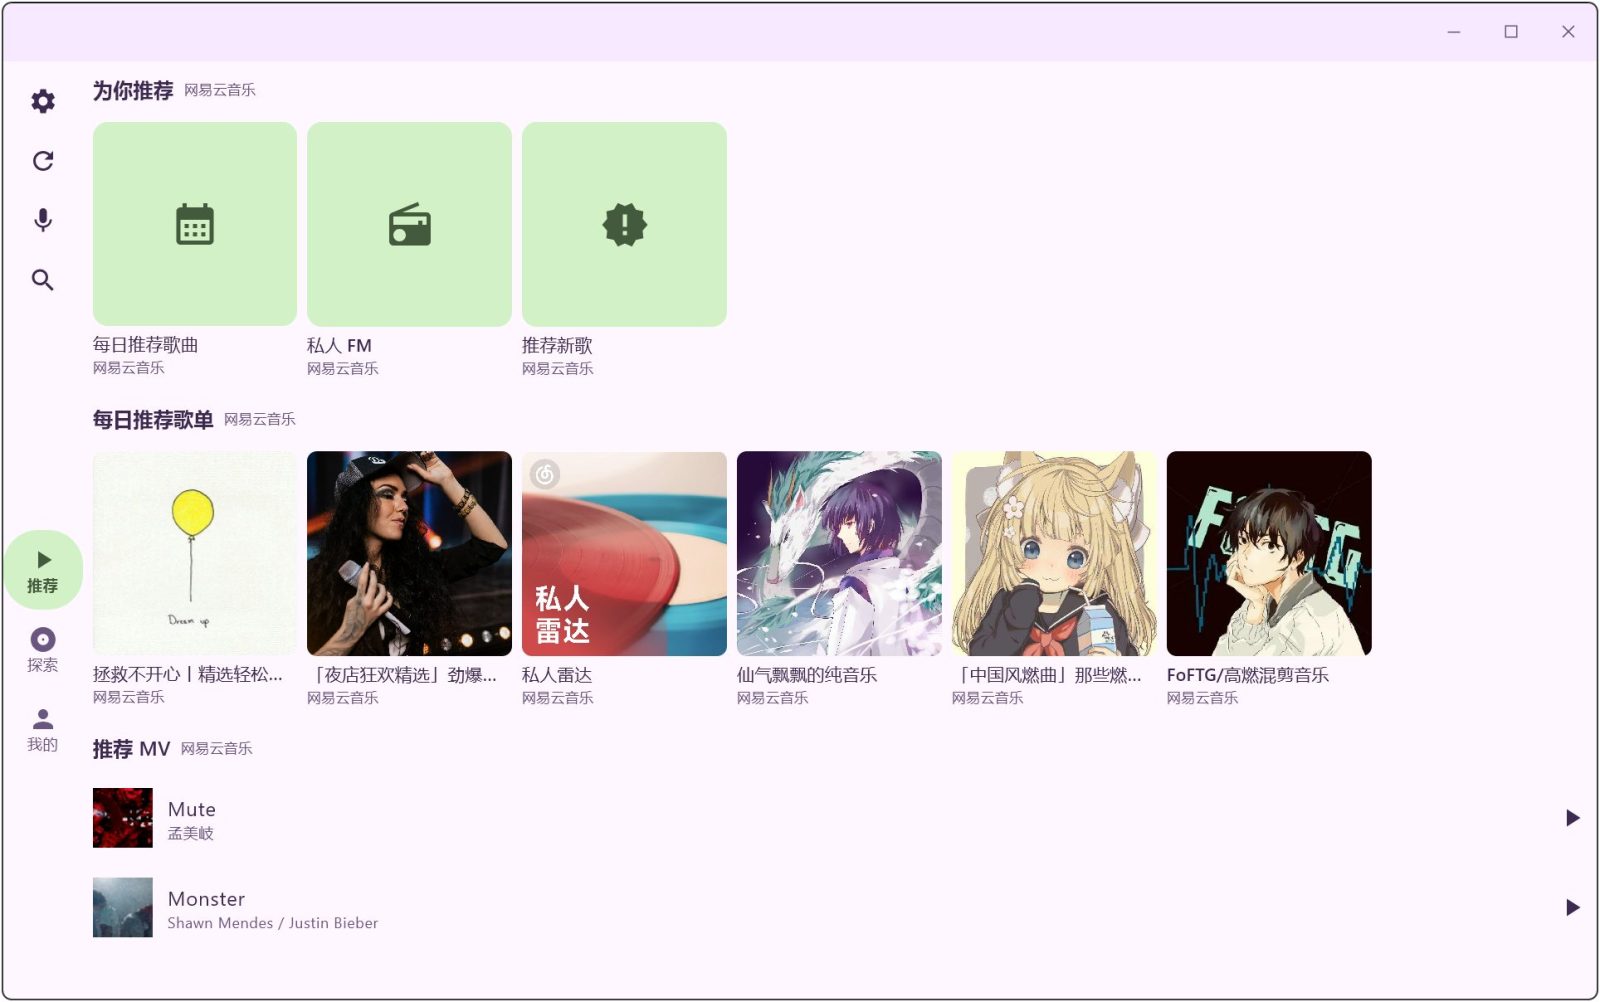The height and width of the screenshot is (1002, 1600).
Task: Switch to the 探索 navigation tab
Action: pos(42,650)
